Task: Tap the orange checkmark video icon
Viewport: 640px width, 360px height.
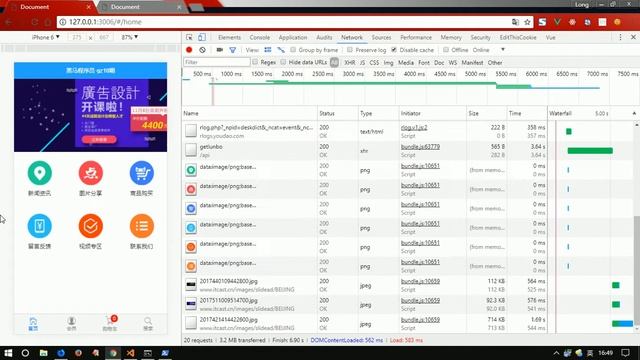Action: coord(91,226)
